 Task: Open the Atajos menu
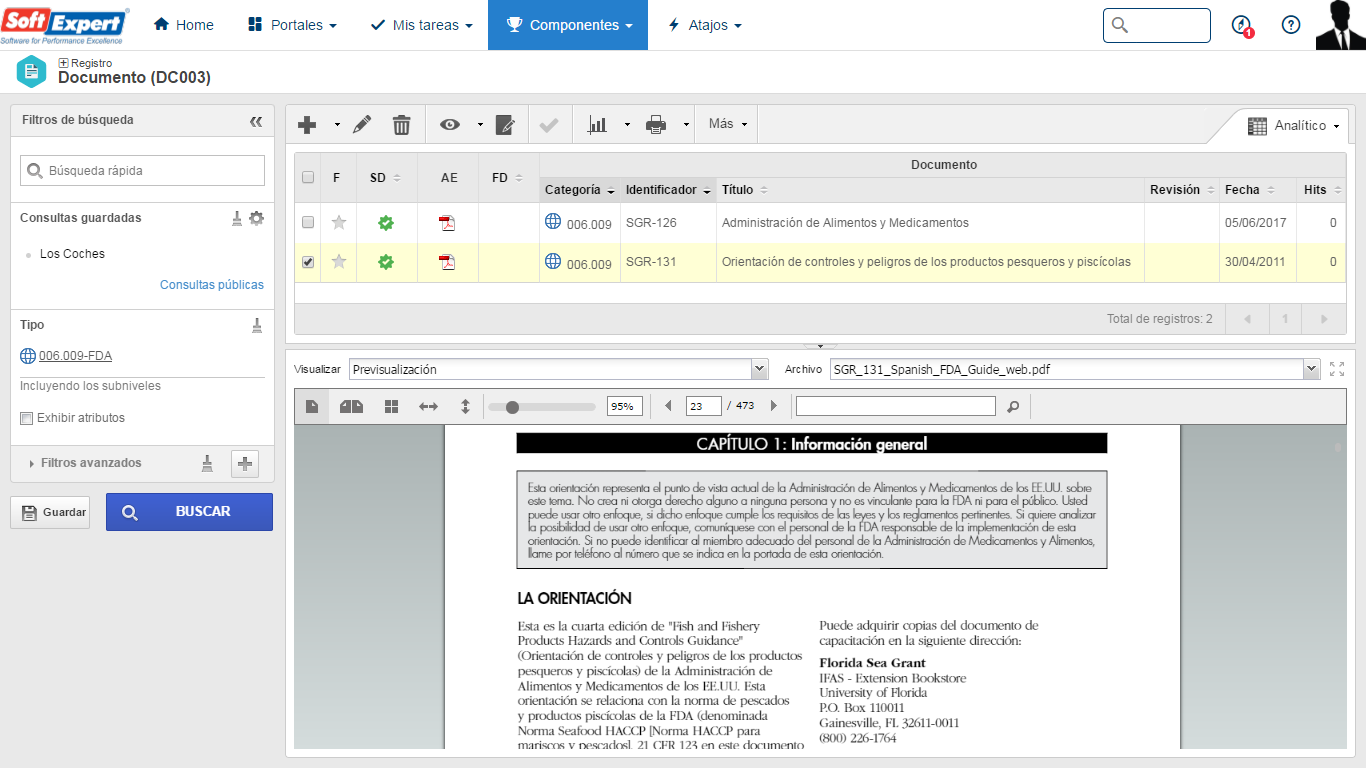(705, 25)
